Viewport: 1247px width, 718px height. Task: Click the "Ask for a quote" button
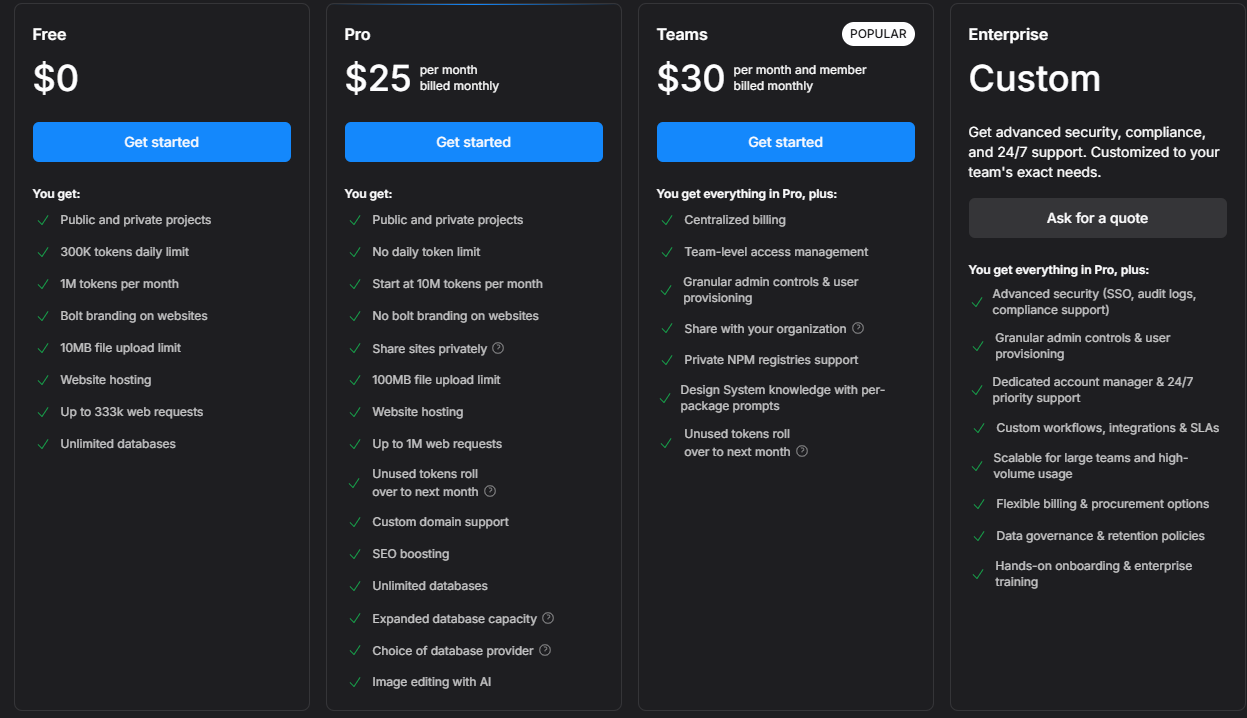click(1097, 217)
